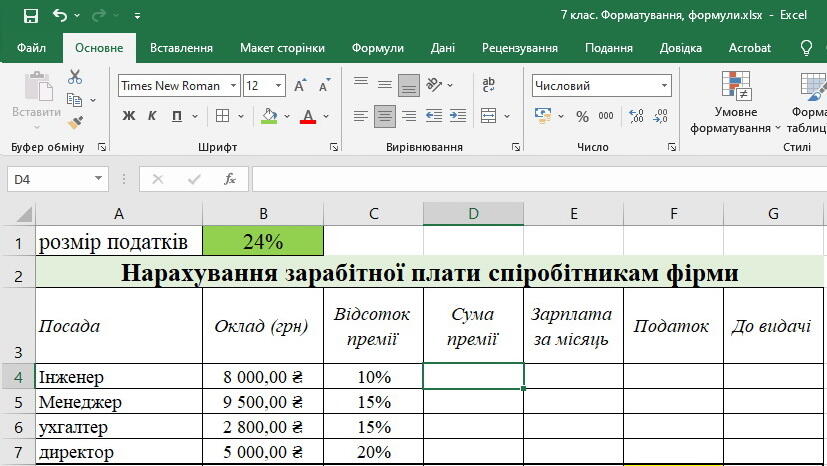The image size is (827, 466).
Task: Switch to the Макет сторінки tab
Action: point(282,48)
